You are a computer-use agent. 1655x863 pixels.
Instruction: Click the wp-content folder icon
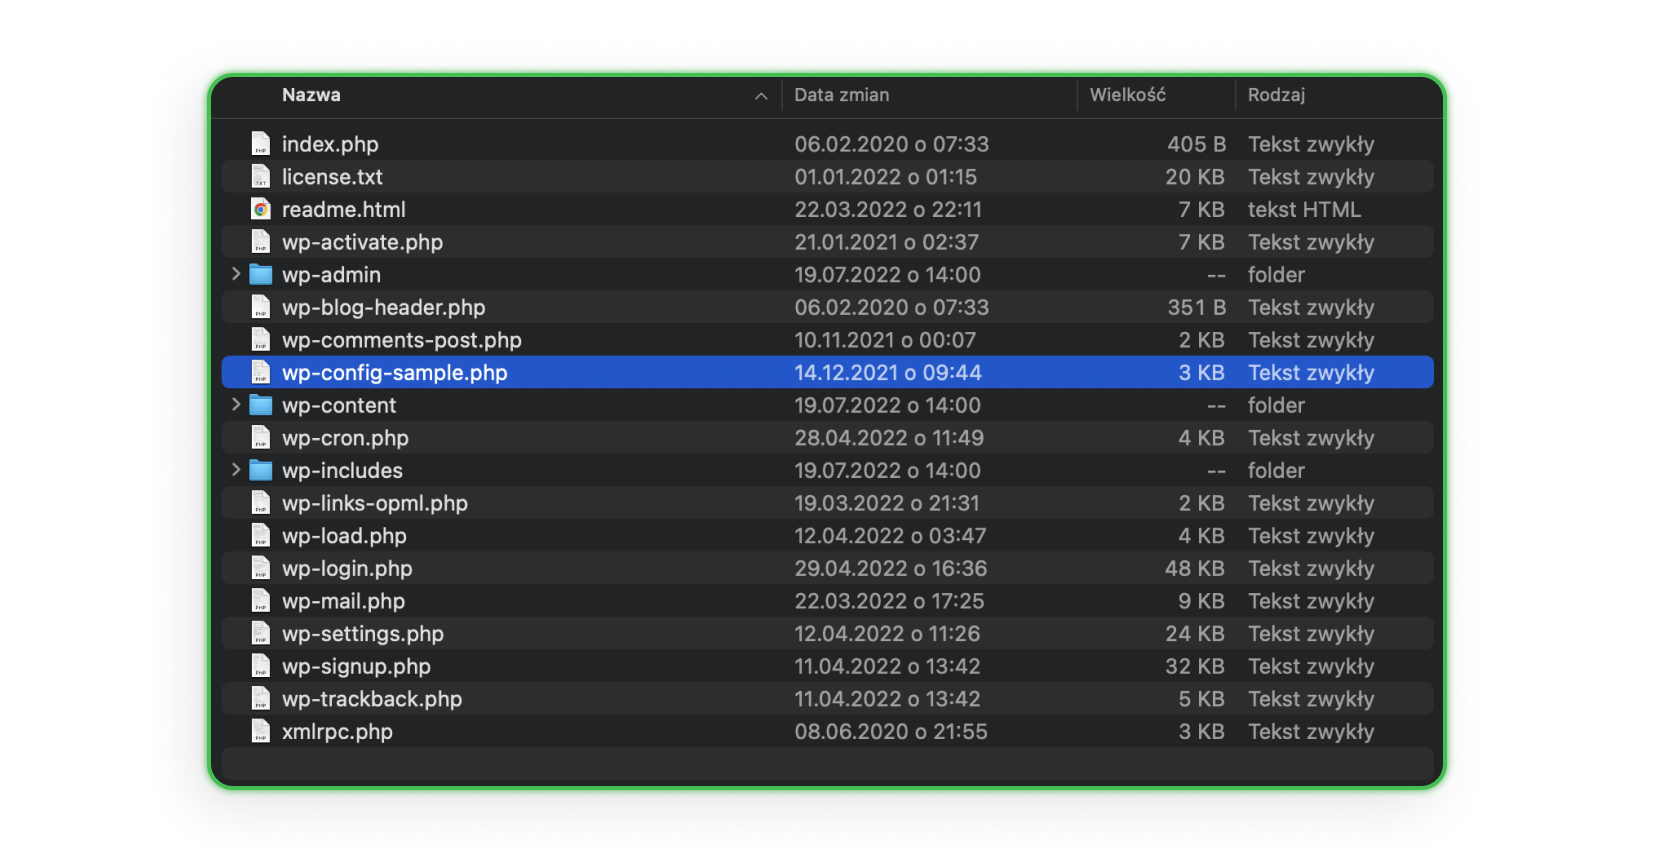[261, 405]
